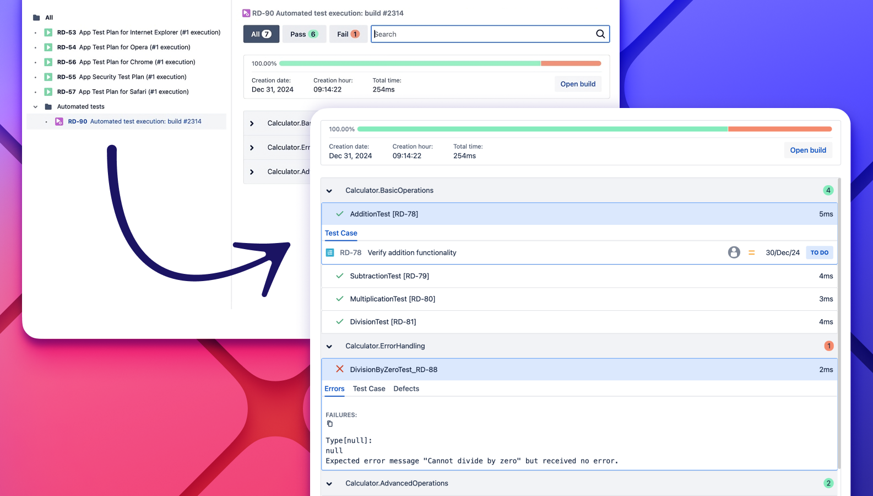The image size is (873, 496).
Task: Collapse the Calculator.BasicOperations group
Action: click(x=329, y=191)
